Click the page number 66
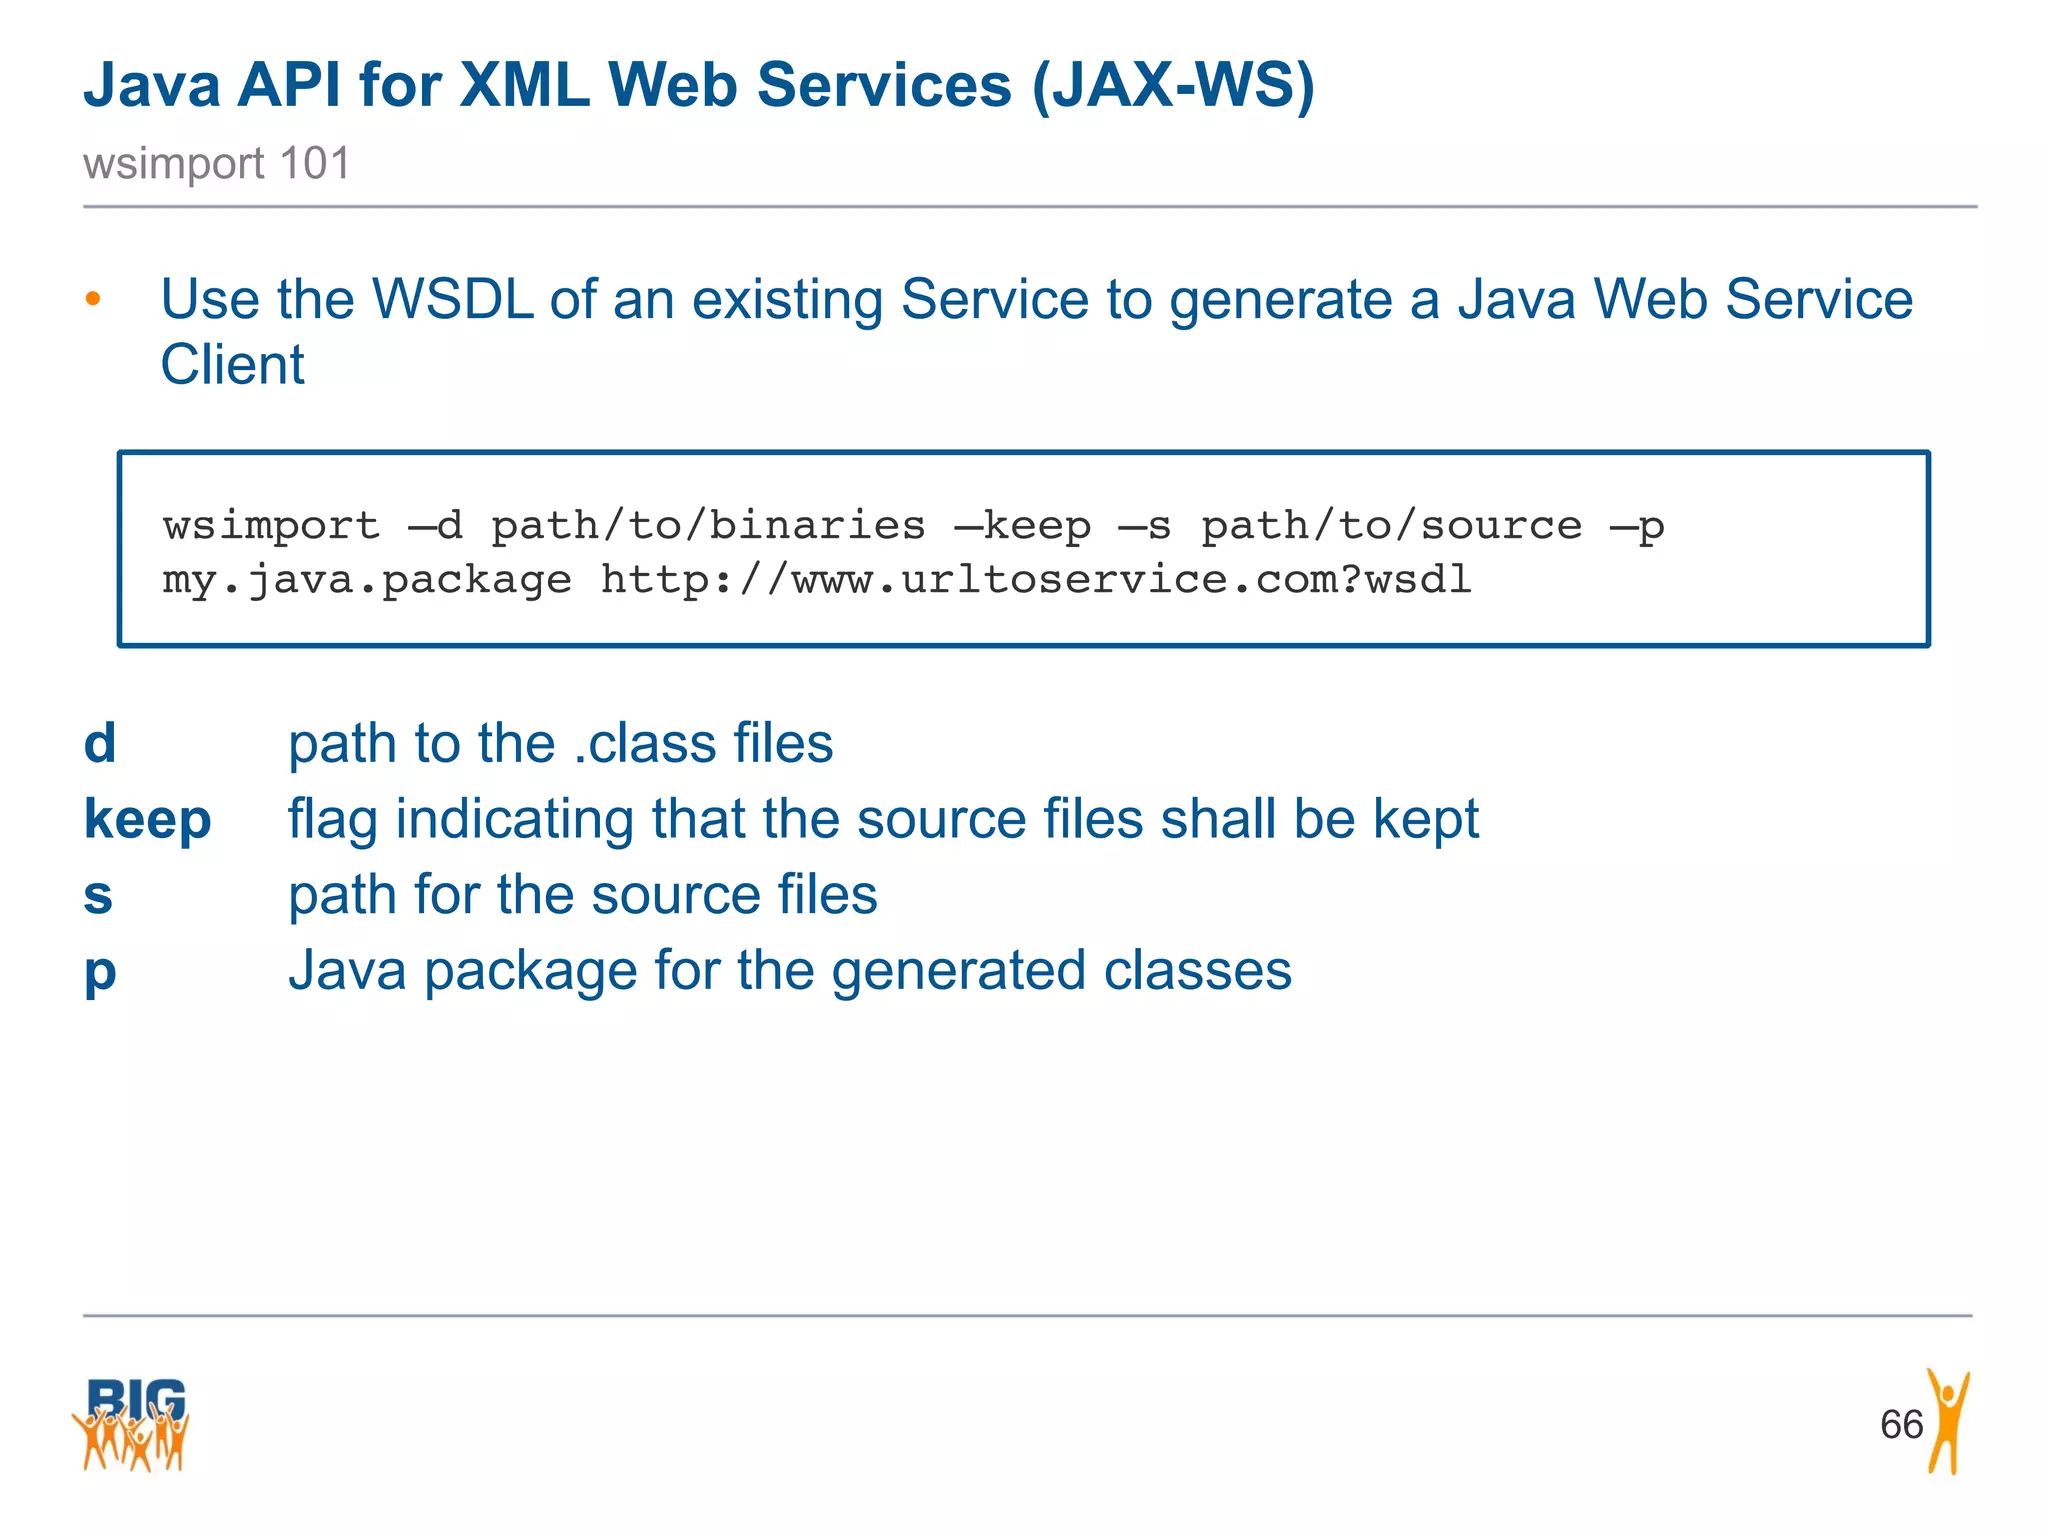Image resolution: width=2048 pixels, height=1536 pixels. click(1901, 1424)
